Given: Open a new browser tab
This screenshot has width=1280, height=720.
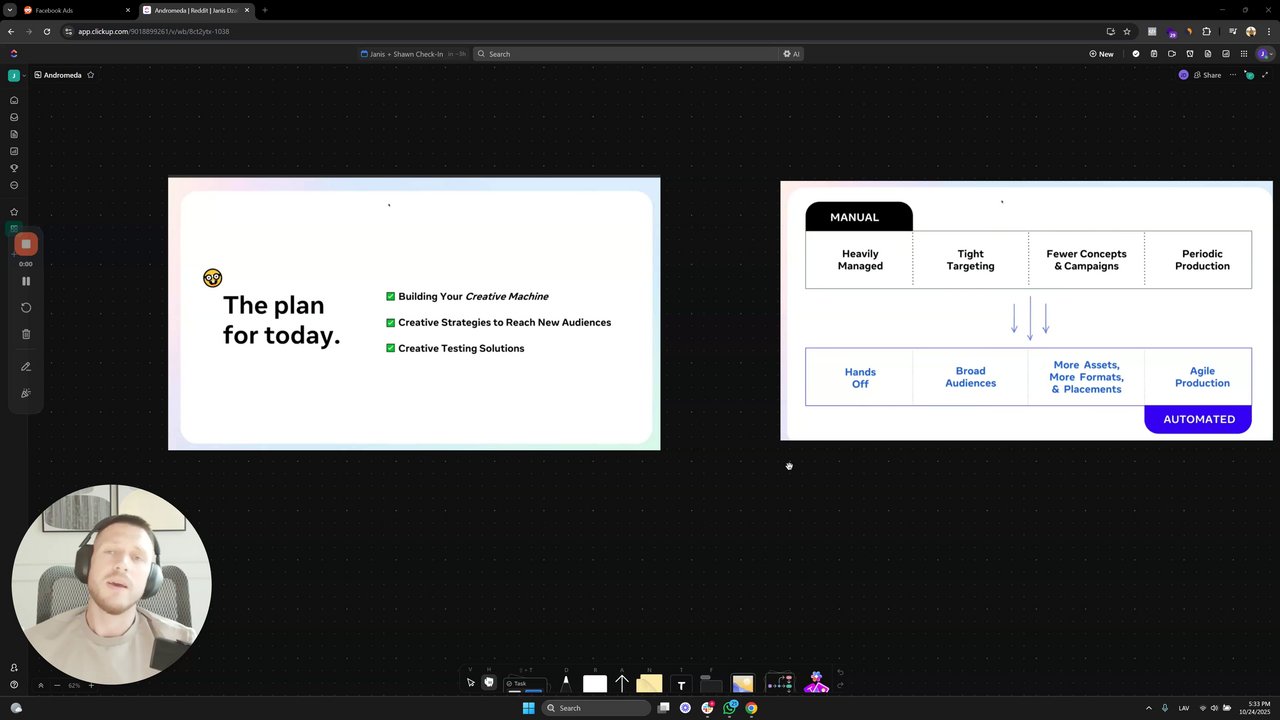Looking at the screenshot, I should 264,10.
